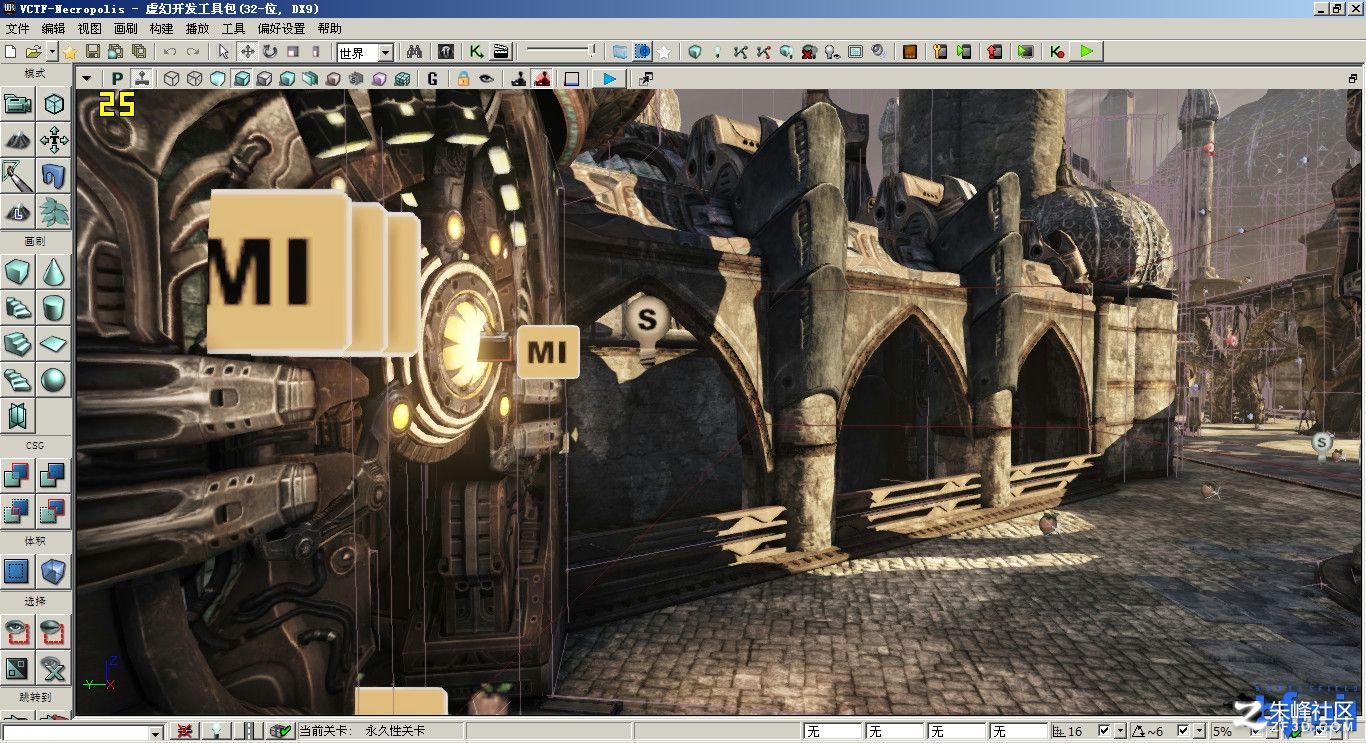
Task: Adjust the toolbar slider near Matinee icon
Action: tap(561, 51)
